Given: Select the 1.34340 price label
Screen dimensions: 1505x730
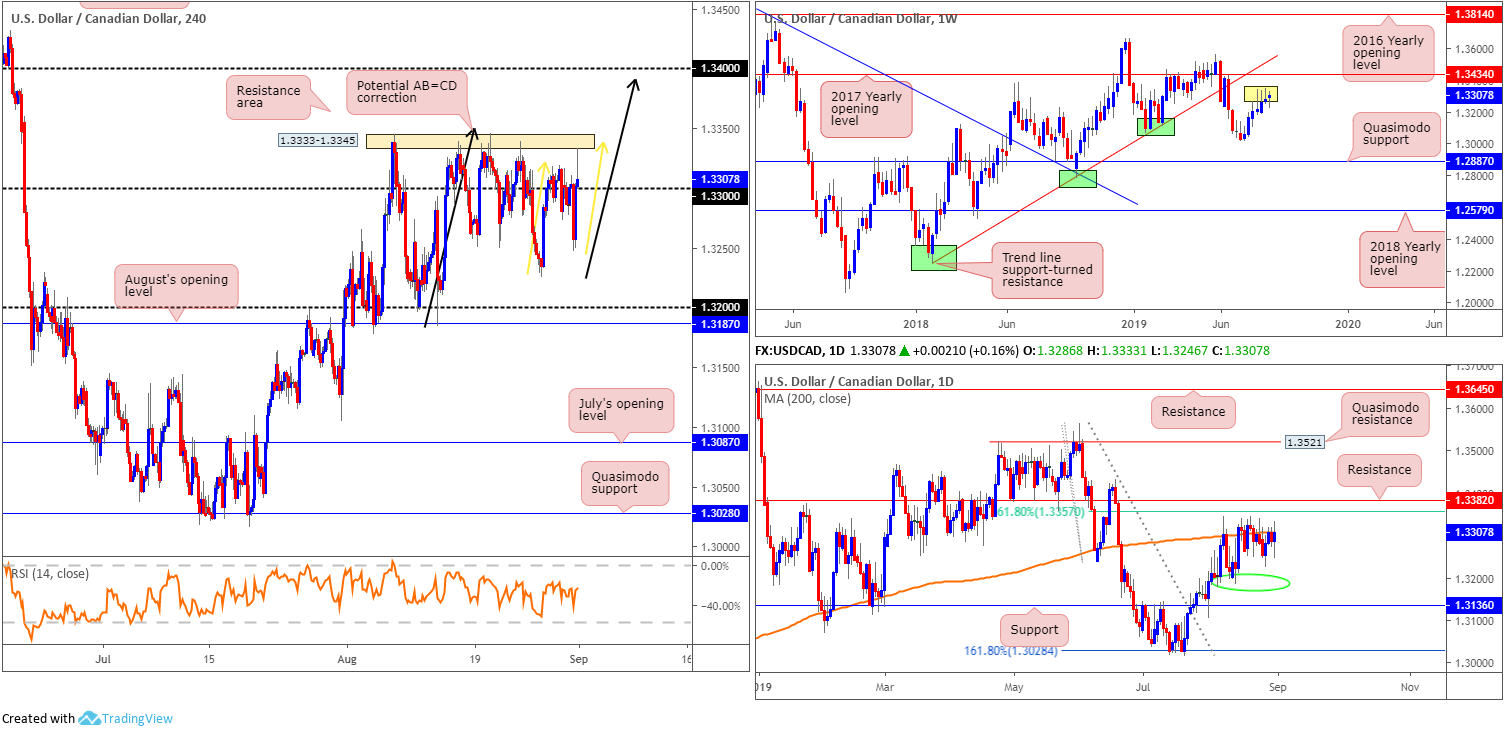Looking at the screenshot, I should (1475, 74).
